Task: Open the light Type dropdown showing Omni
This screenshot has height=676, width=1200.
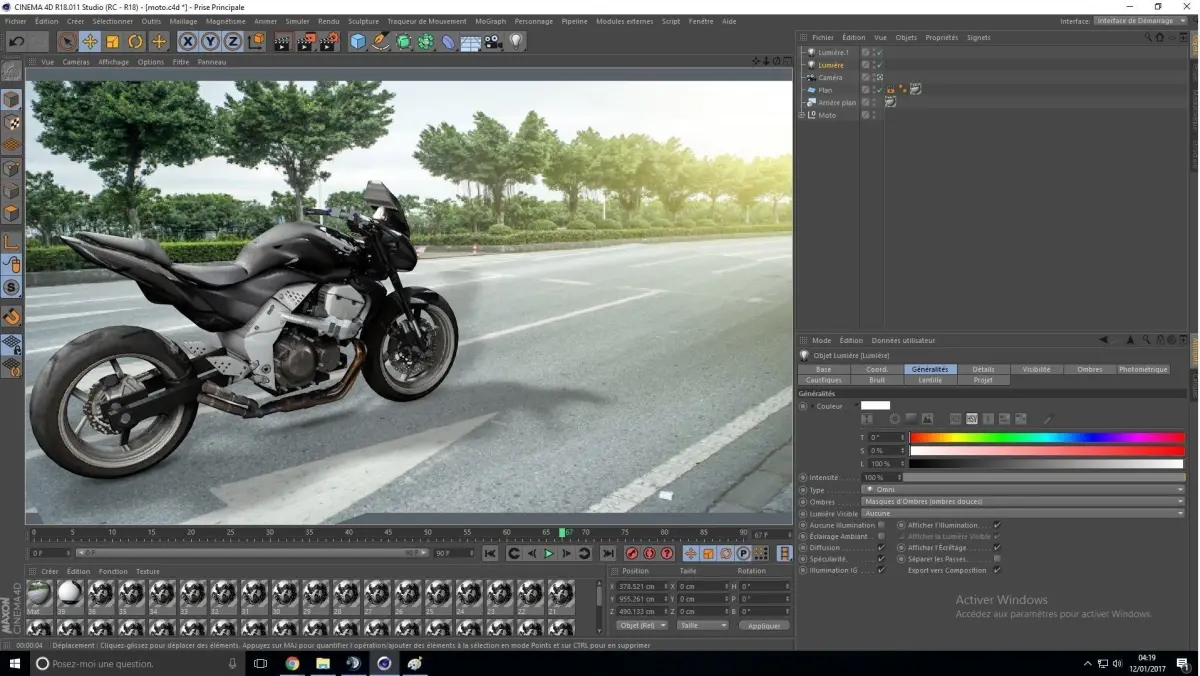Action: [1022, 490]
